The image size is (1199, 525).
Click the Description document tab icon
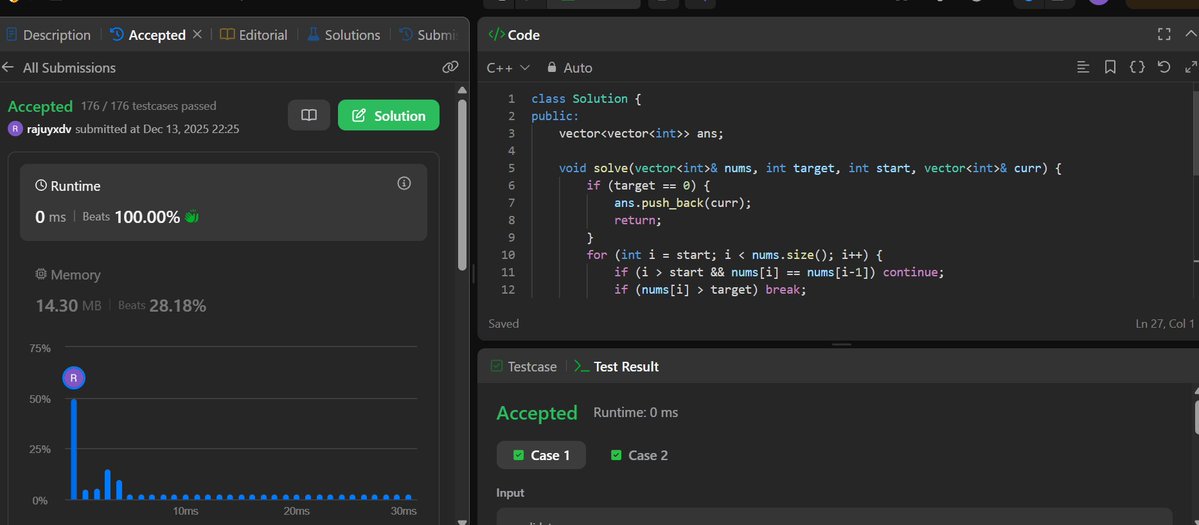tap(11, 34)
